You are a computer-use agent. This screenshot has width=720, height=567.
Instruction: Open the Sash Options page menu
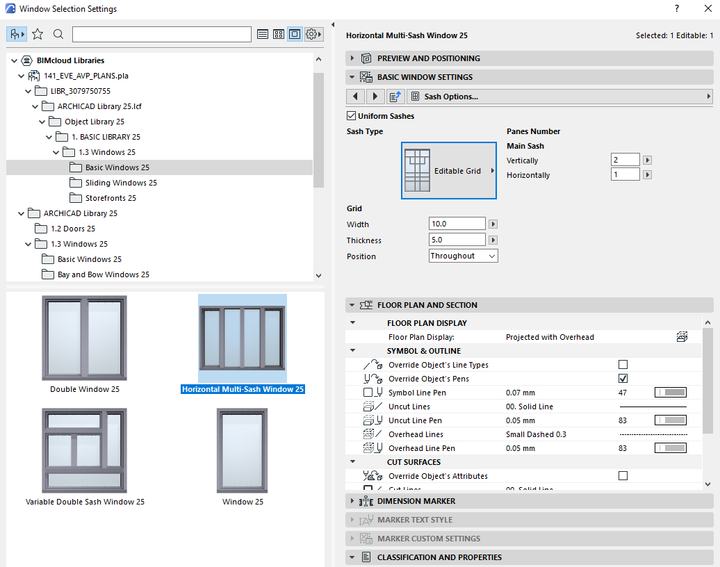pyautogui.click(x=559, y=96)
